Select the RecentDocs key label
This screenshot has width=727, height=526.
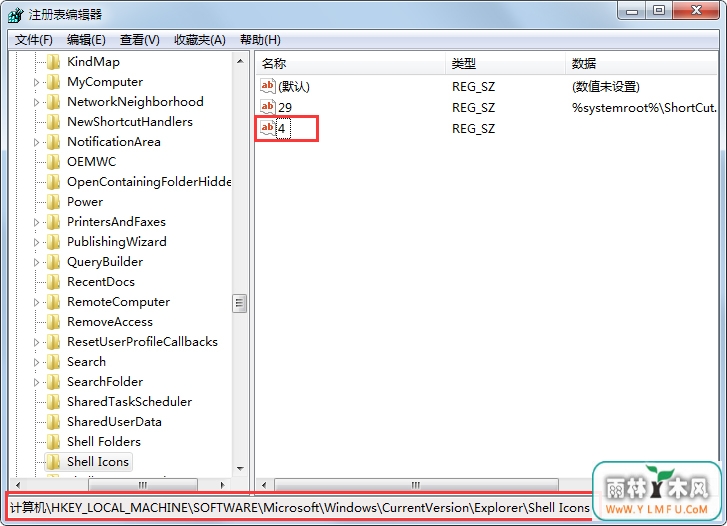click(101, 282)
